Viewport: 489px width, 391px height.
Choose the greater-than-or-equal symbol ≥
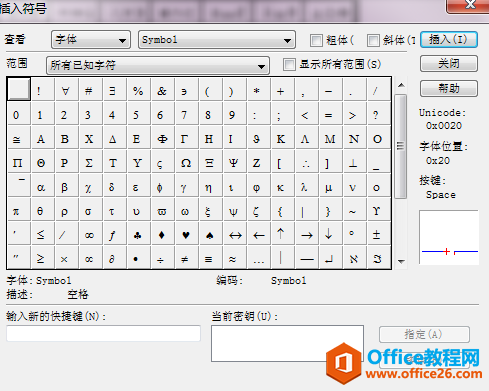41,258
